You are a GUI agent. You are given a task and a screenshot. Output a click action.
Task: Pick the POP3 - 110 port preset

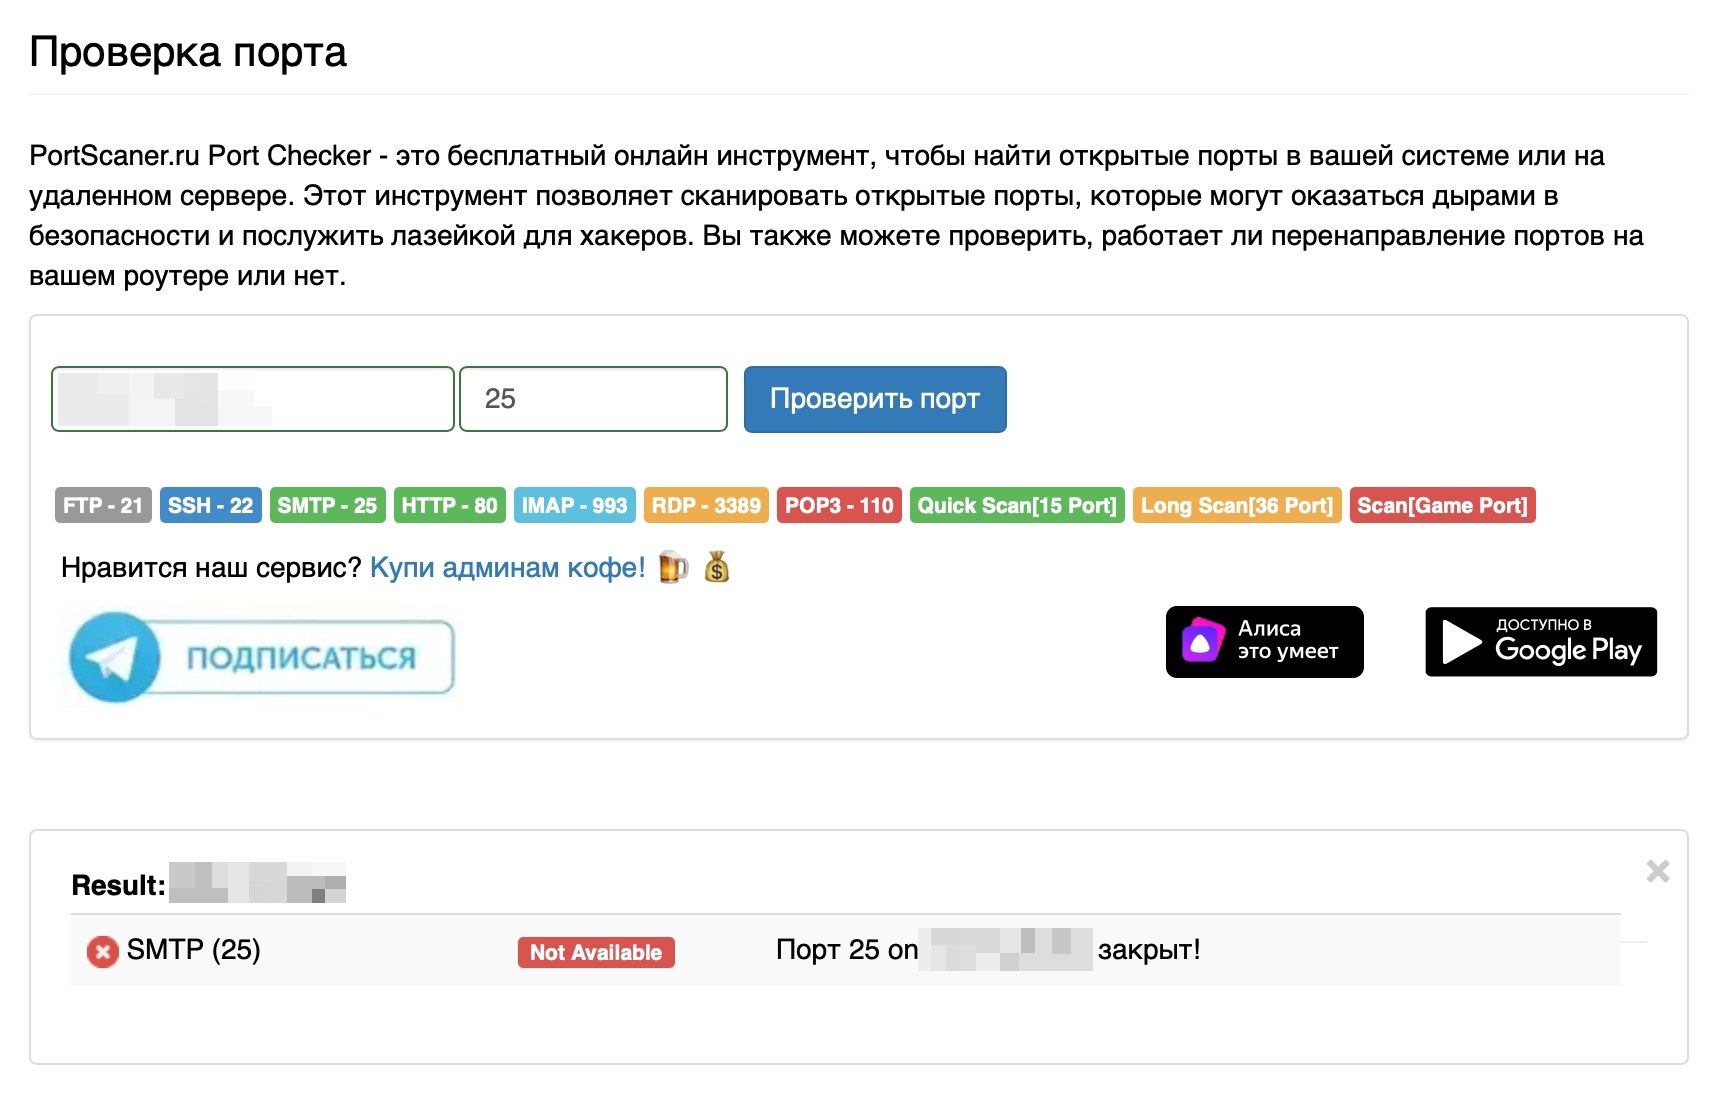coord(839,506)
